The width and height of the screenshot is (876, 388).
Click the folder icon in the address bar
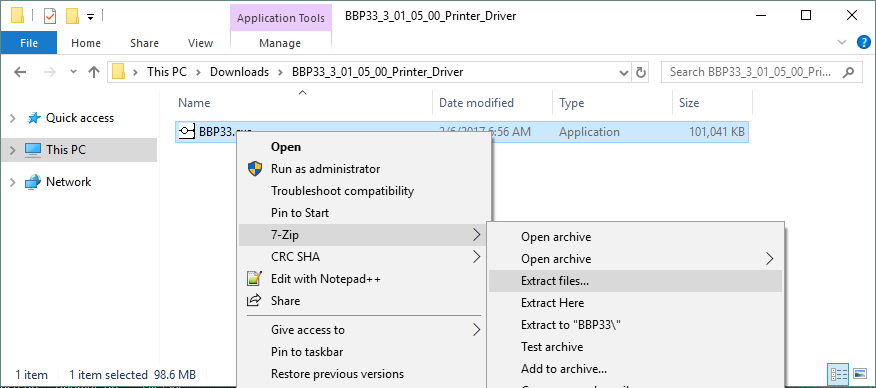tap(118, 72)
